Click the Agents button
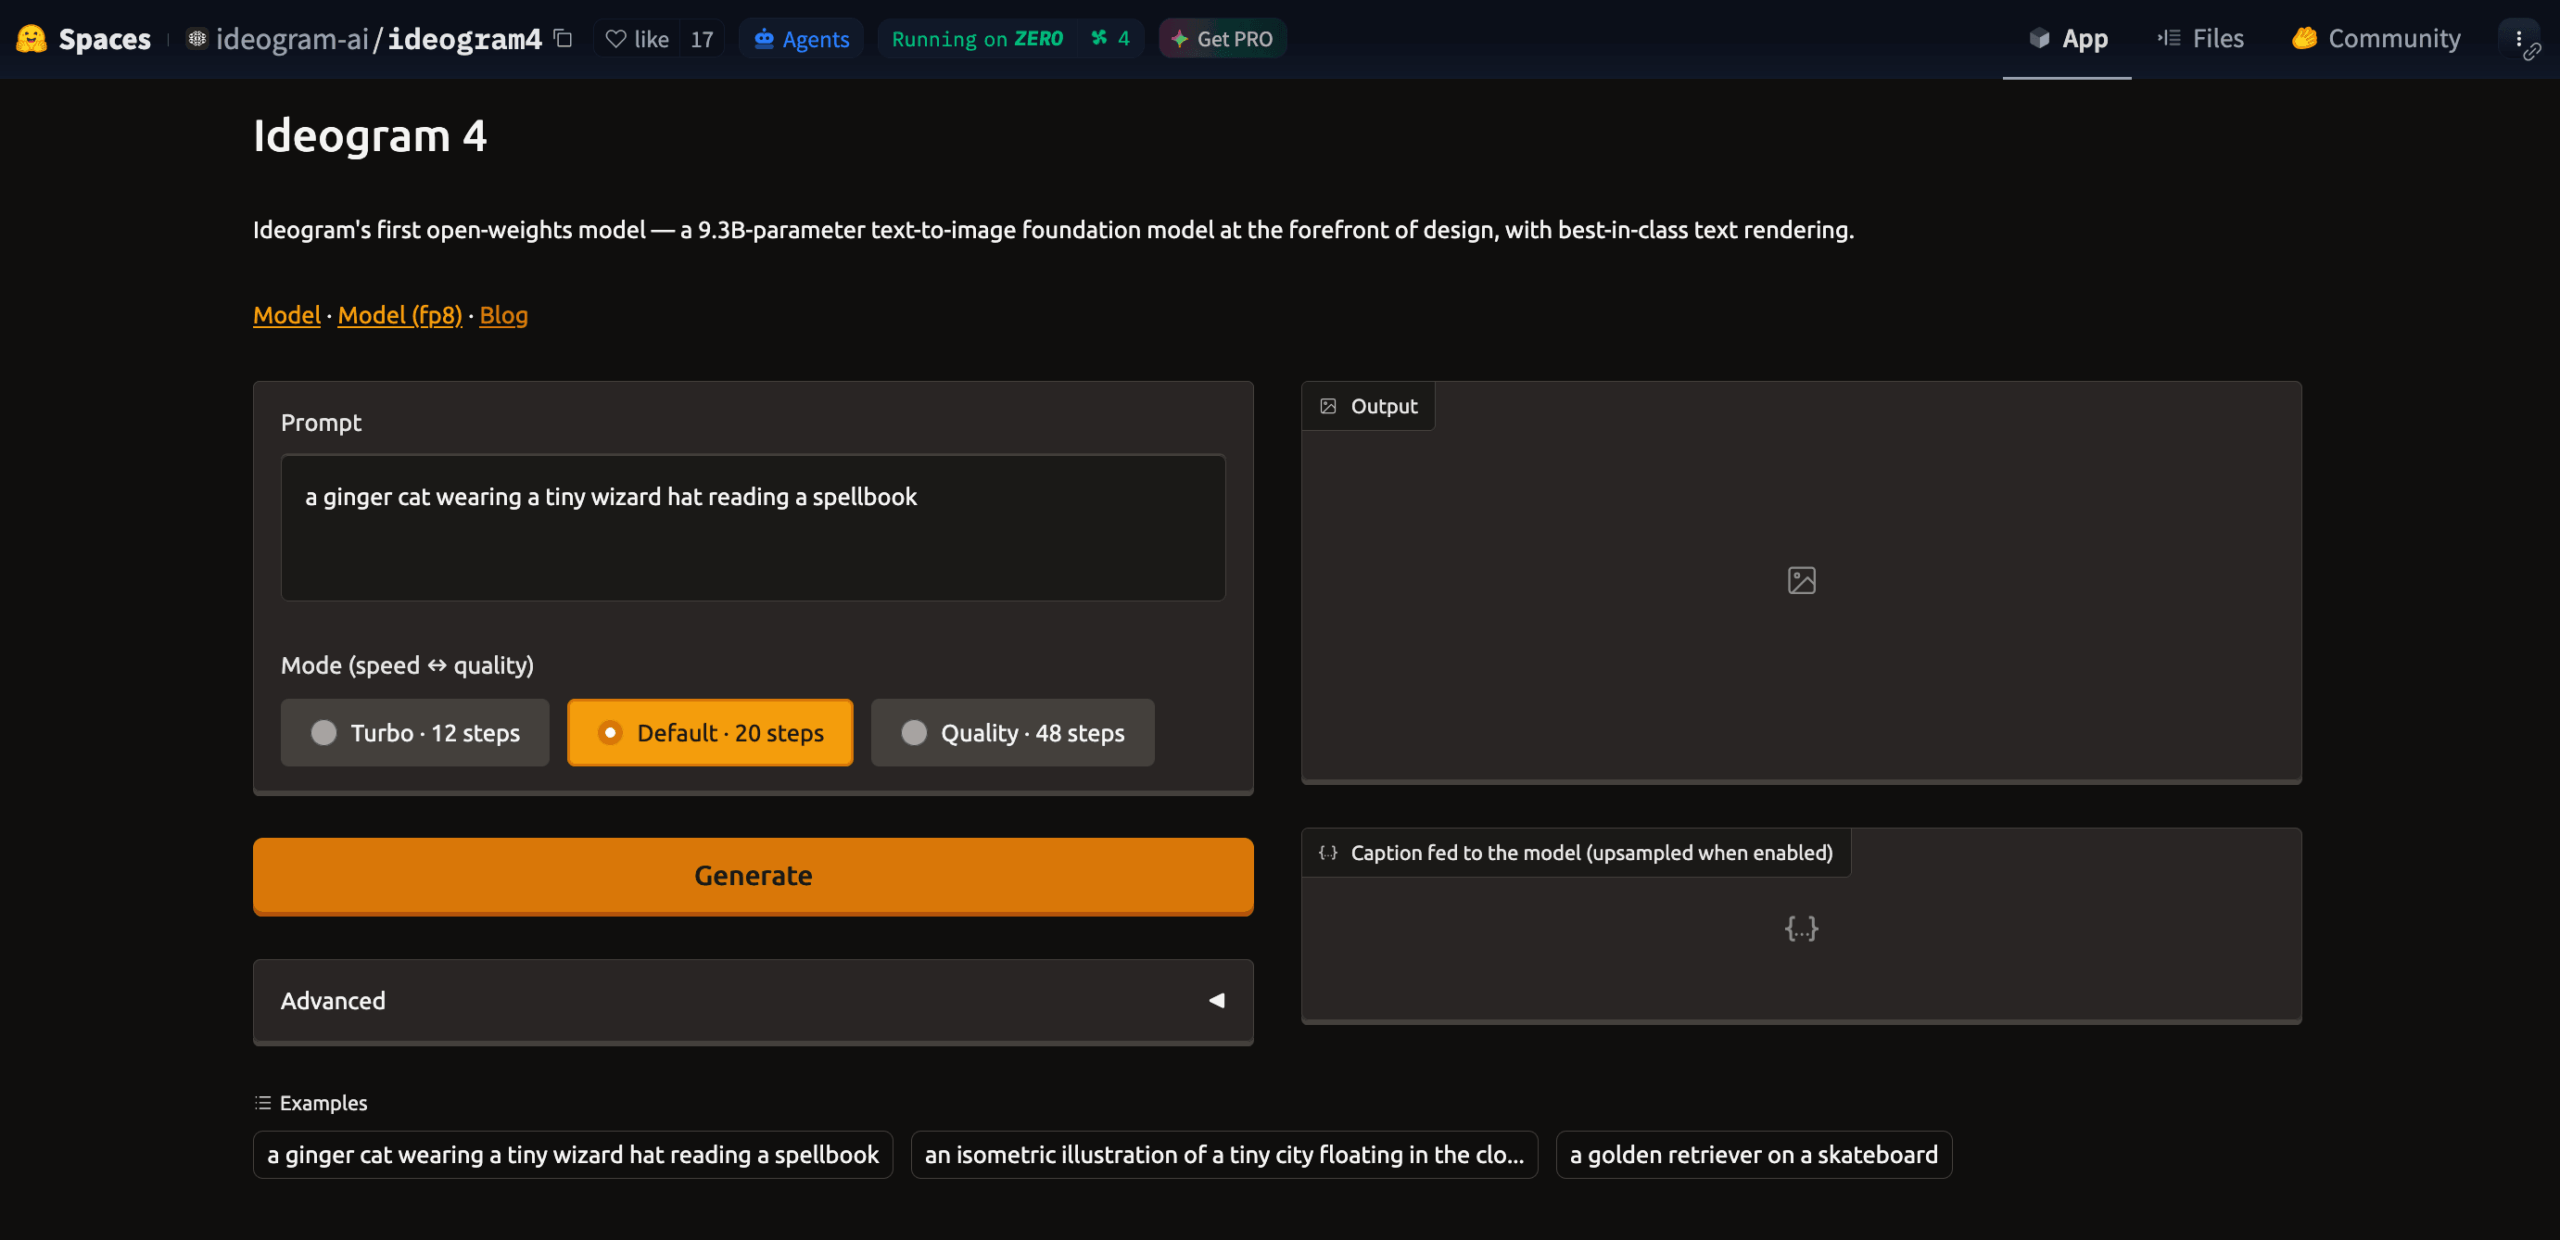2560x1240 pixels. 801,39
